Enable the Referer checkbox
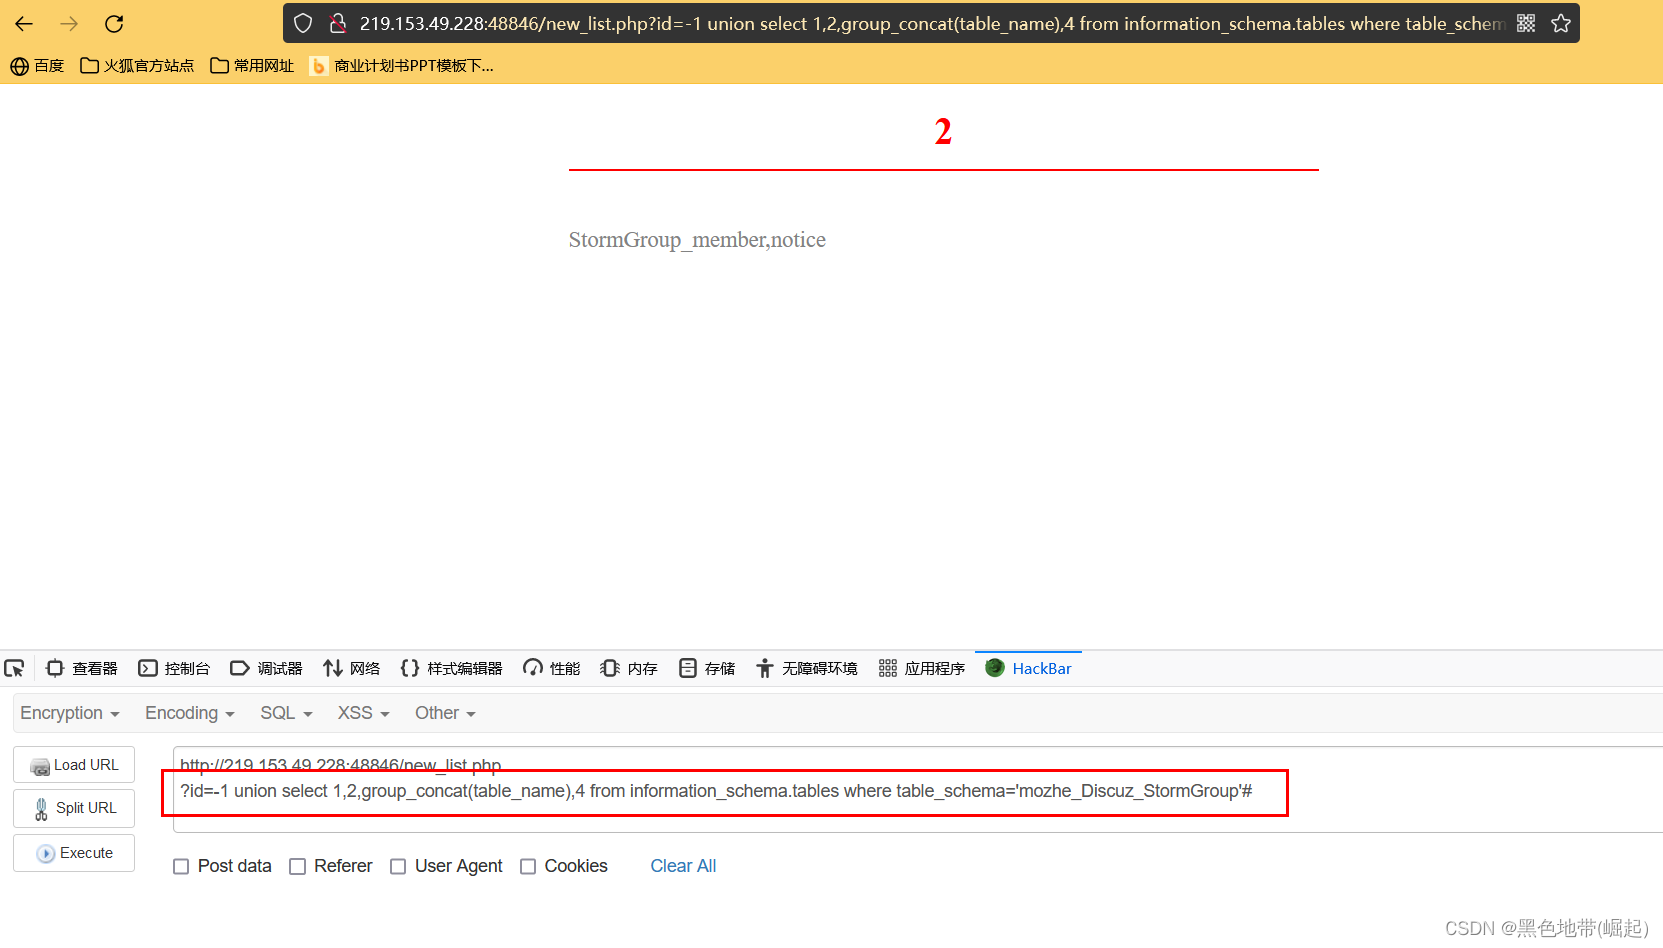This screenshot has width=1663, height=948. point(297,866)
